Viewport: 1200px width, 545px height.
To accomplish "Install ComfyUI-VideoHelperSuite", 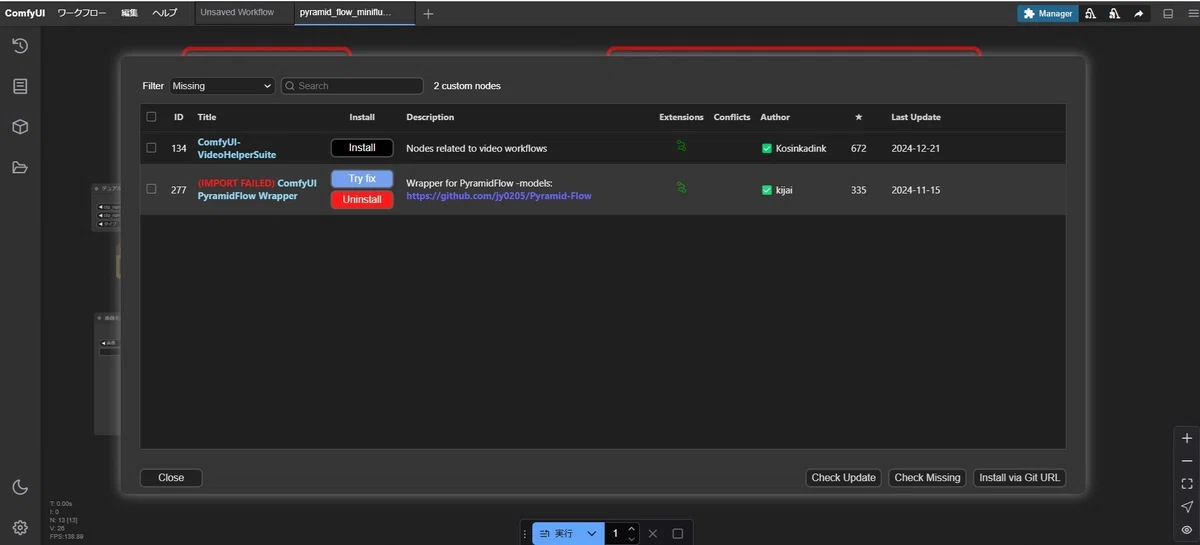I will click(362, 148).
